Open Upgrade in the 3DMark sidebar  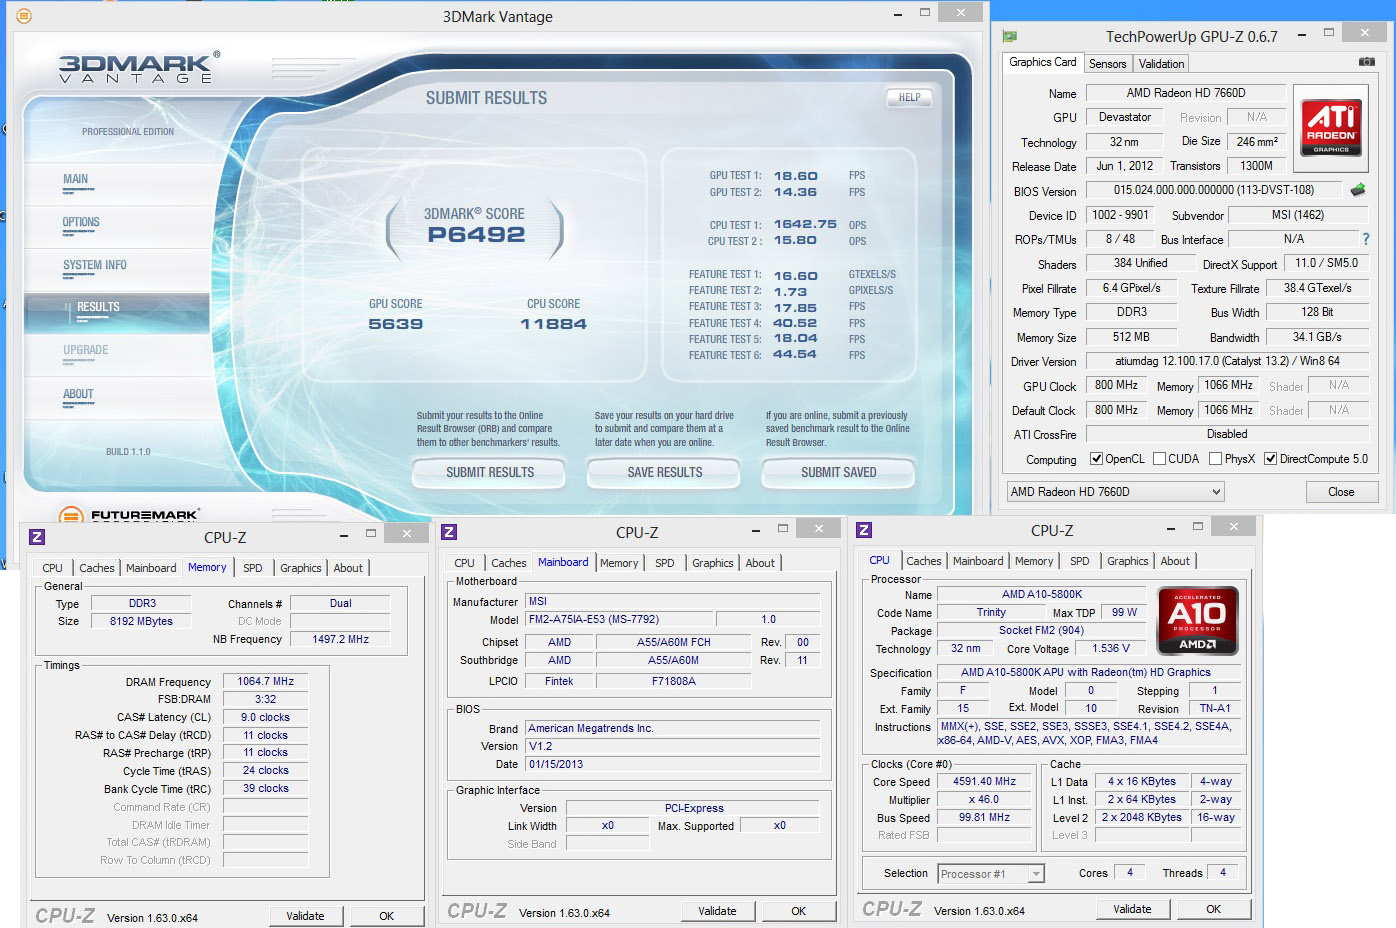coord(85,350)
